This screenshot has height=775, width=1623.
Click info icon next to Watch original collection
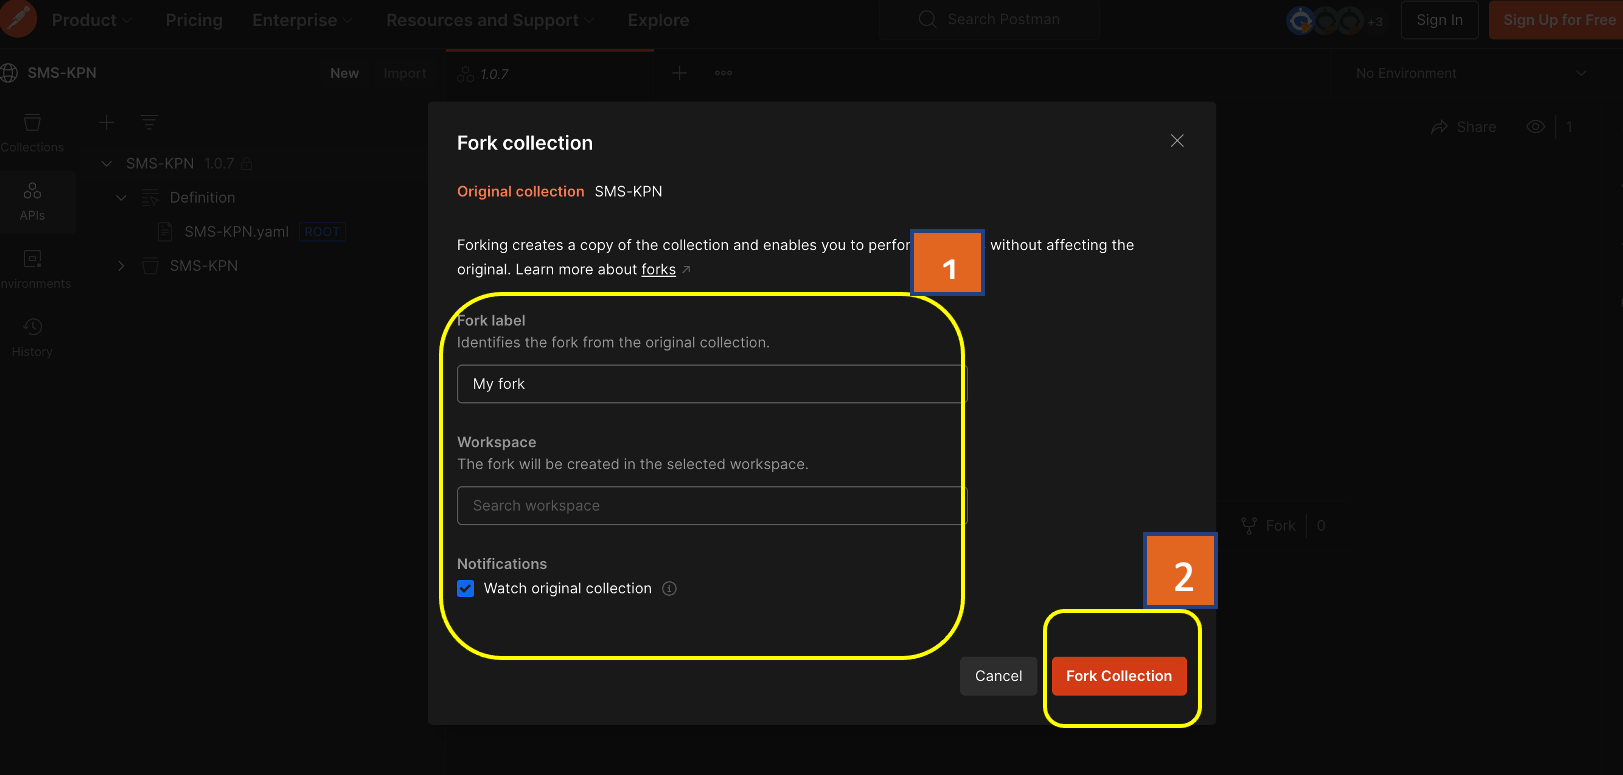click(670, 589)
